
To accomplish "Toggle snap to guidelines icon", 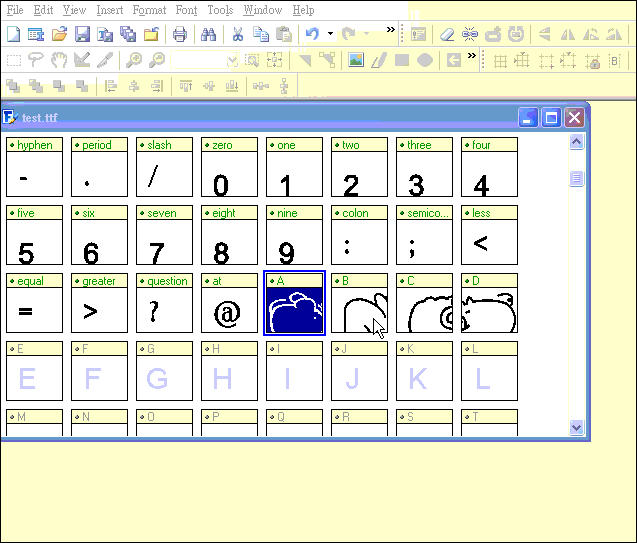I will pos(568,61).
